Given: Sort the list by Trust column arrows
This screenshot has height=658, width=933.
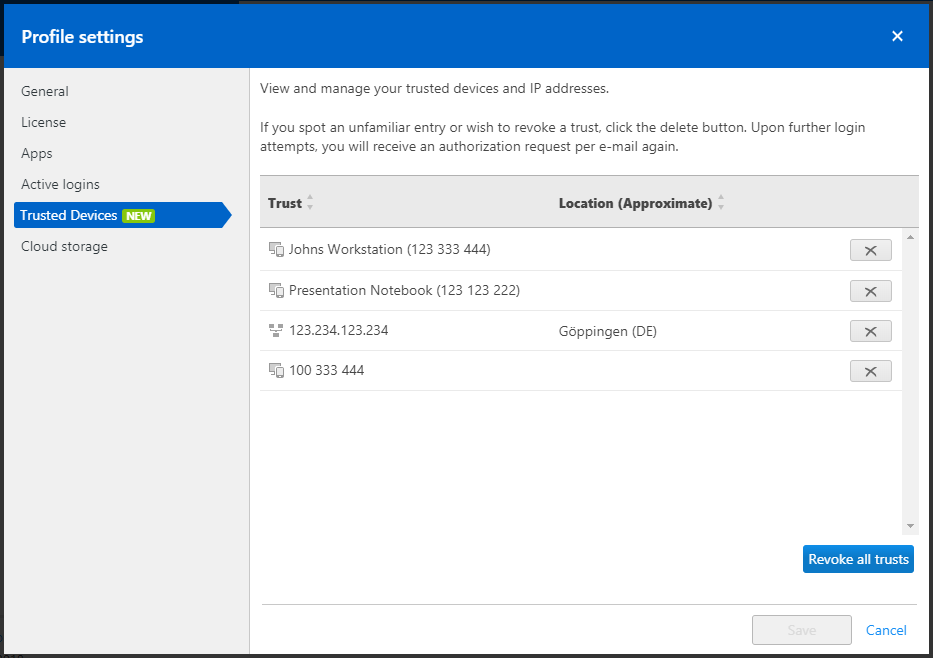Looking at the screenshot, I should coord(310,203).
